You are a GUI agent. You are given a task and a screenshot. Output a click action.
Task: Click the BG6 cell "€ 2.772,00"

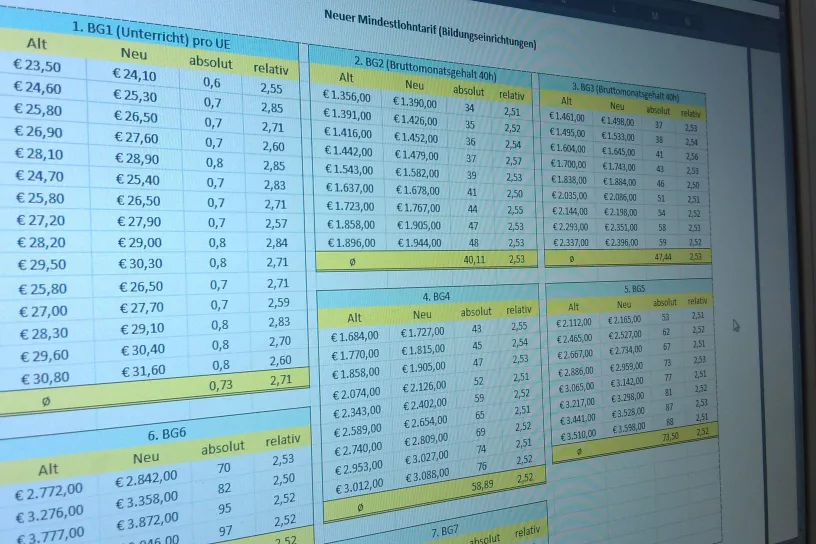49,491
